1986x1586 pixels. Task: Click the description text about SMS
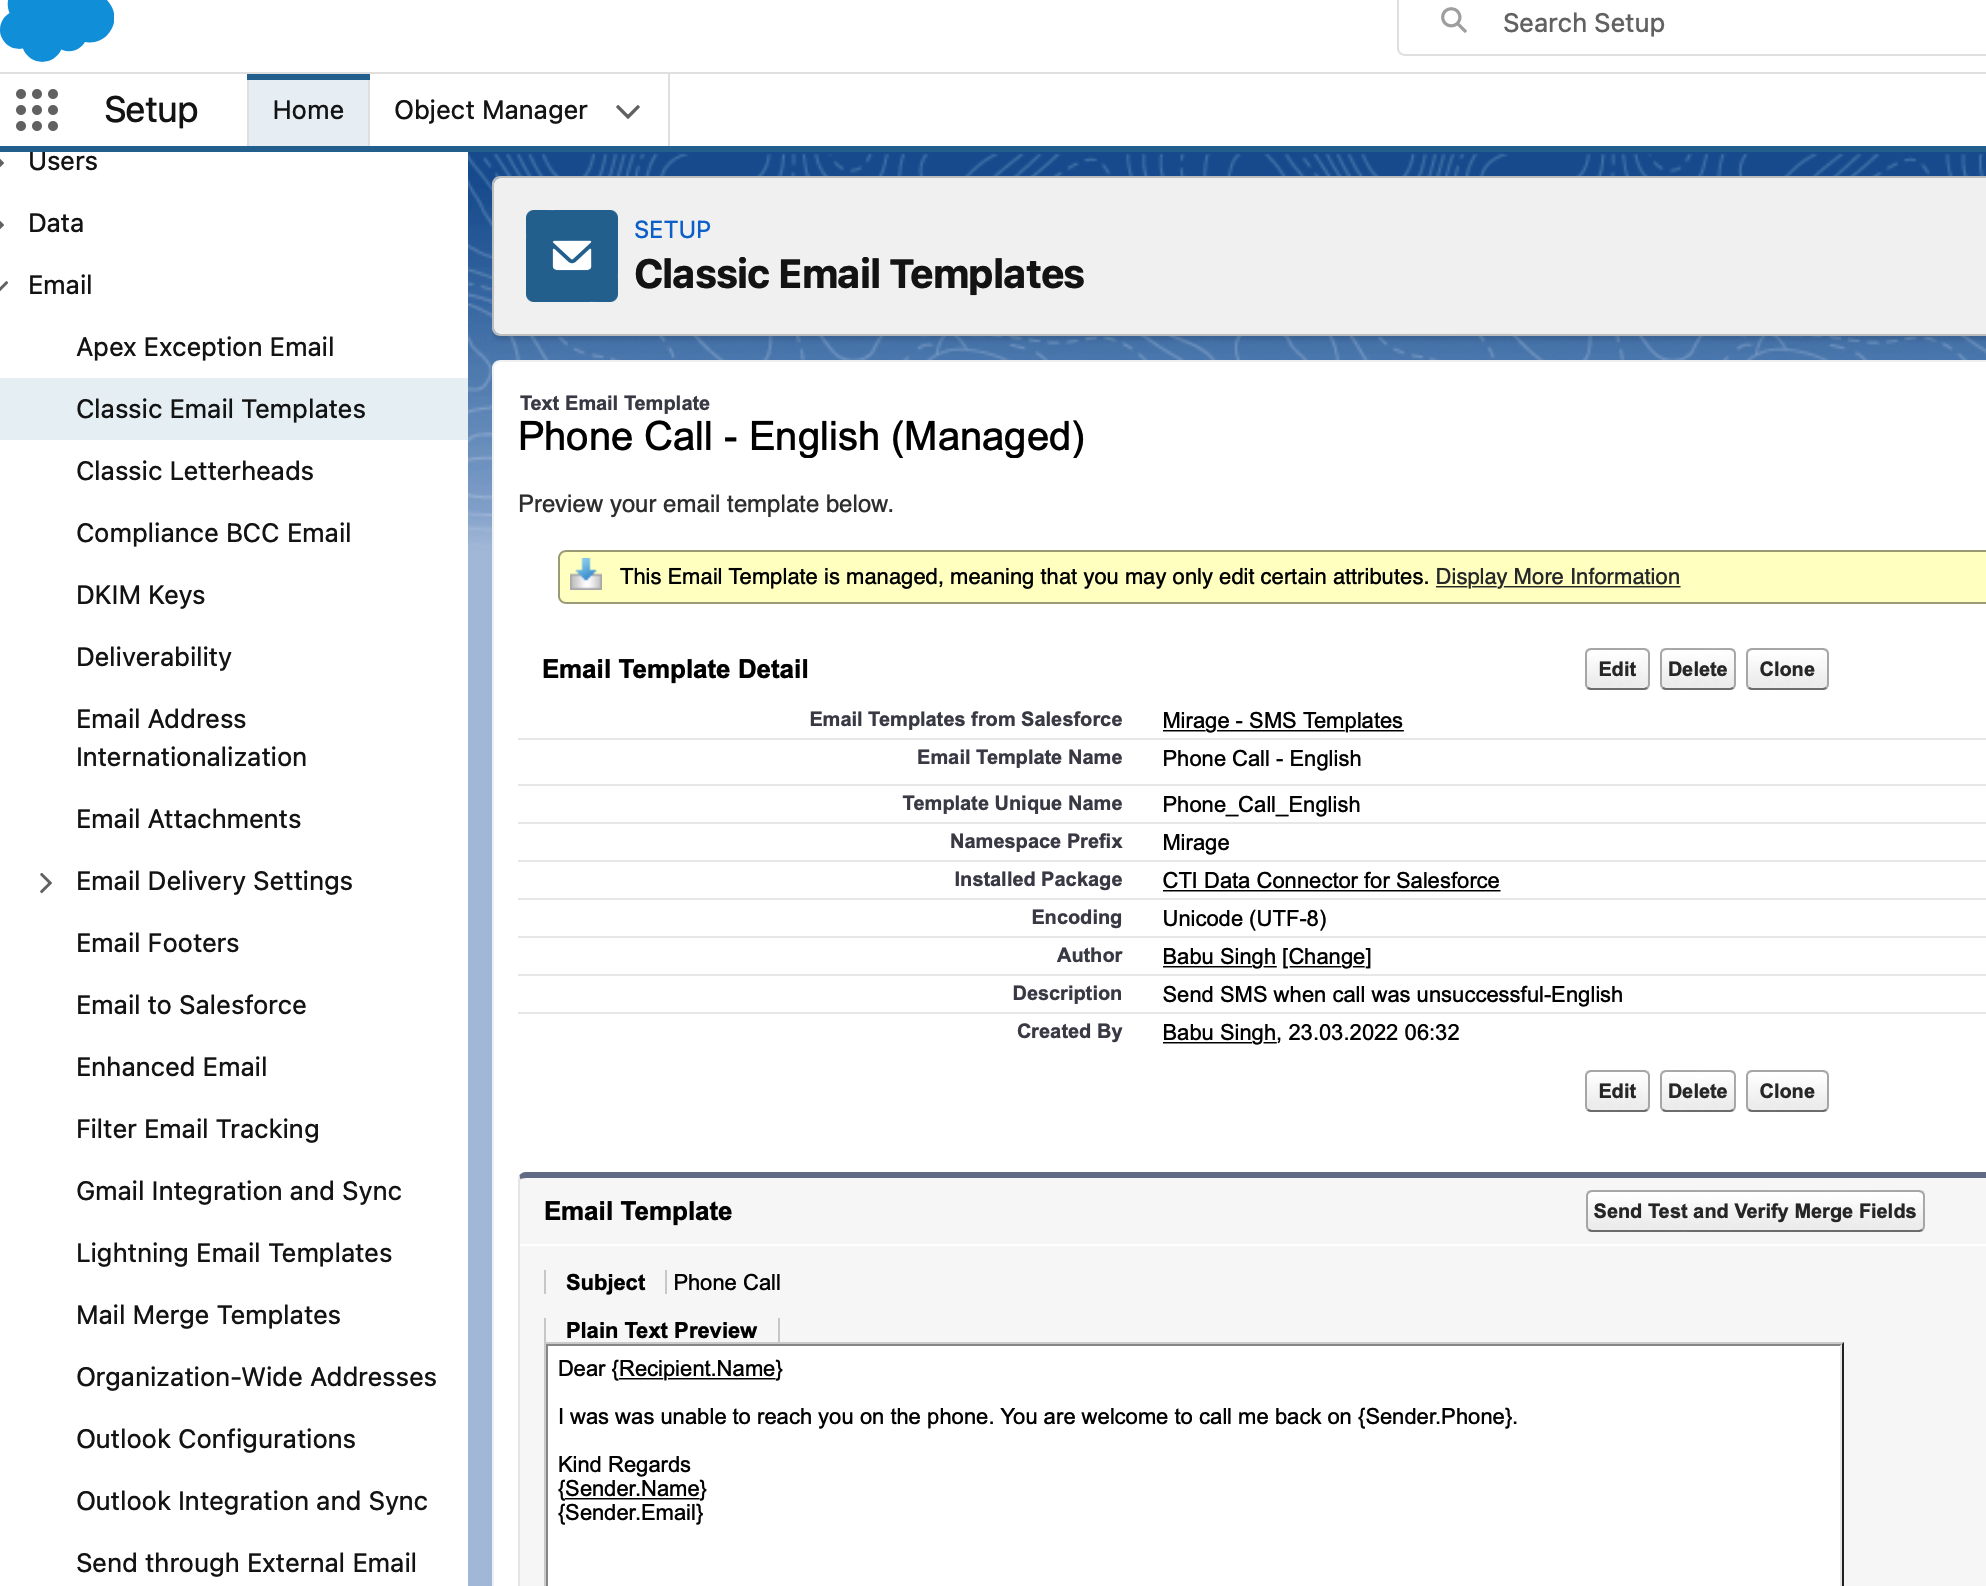pyautogui.click(x=1392, y=995)
